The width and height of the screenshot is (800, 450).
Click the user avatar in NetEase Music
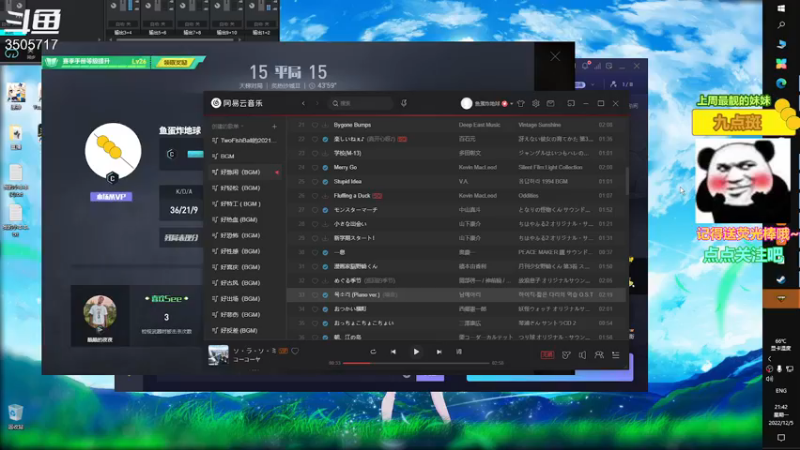pos(466,104)
